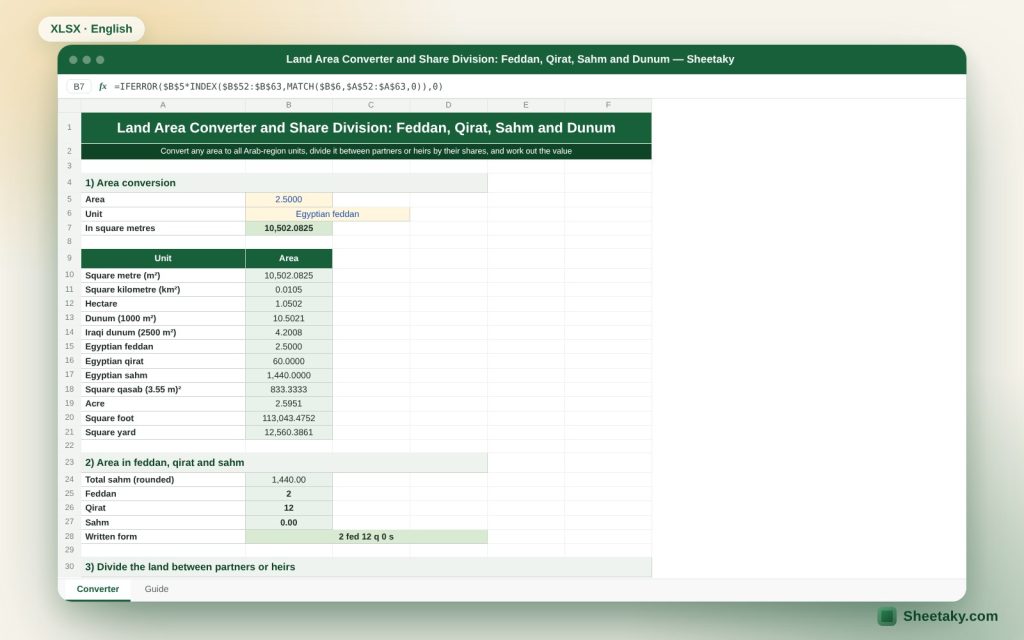Select row 15 header
The height and width of the screenshot is (640, 1024).
69,346
